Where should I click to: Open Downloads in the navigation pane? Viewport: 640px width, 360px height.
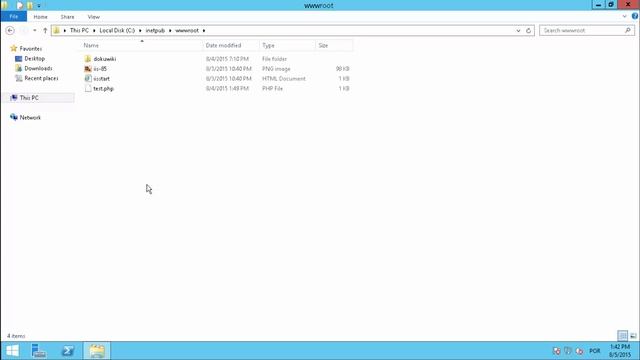click(38, 68)
